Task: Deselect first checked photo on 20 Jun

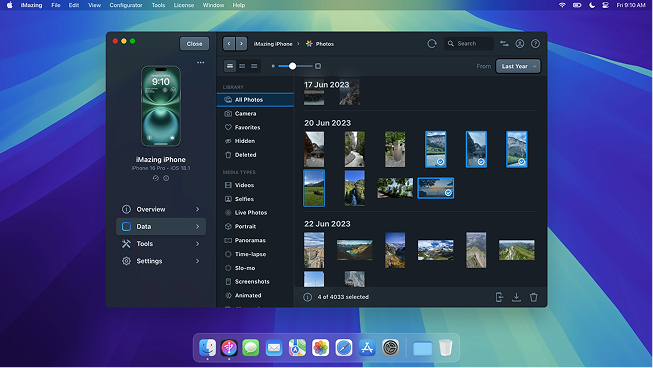Action: [436, 149]
